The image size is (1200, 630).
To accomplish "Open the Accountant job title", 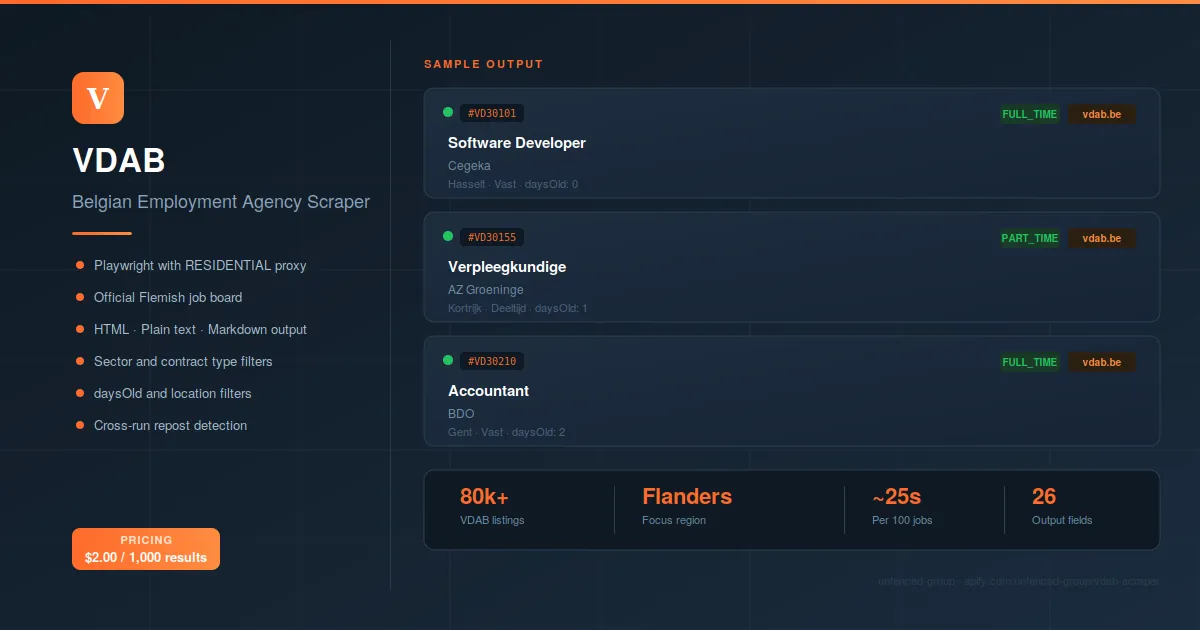I will point(489,391).
